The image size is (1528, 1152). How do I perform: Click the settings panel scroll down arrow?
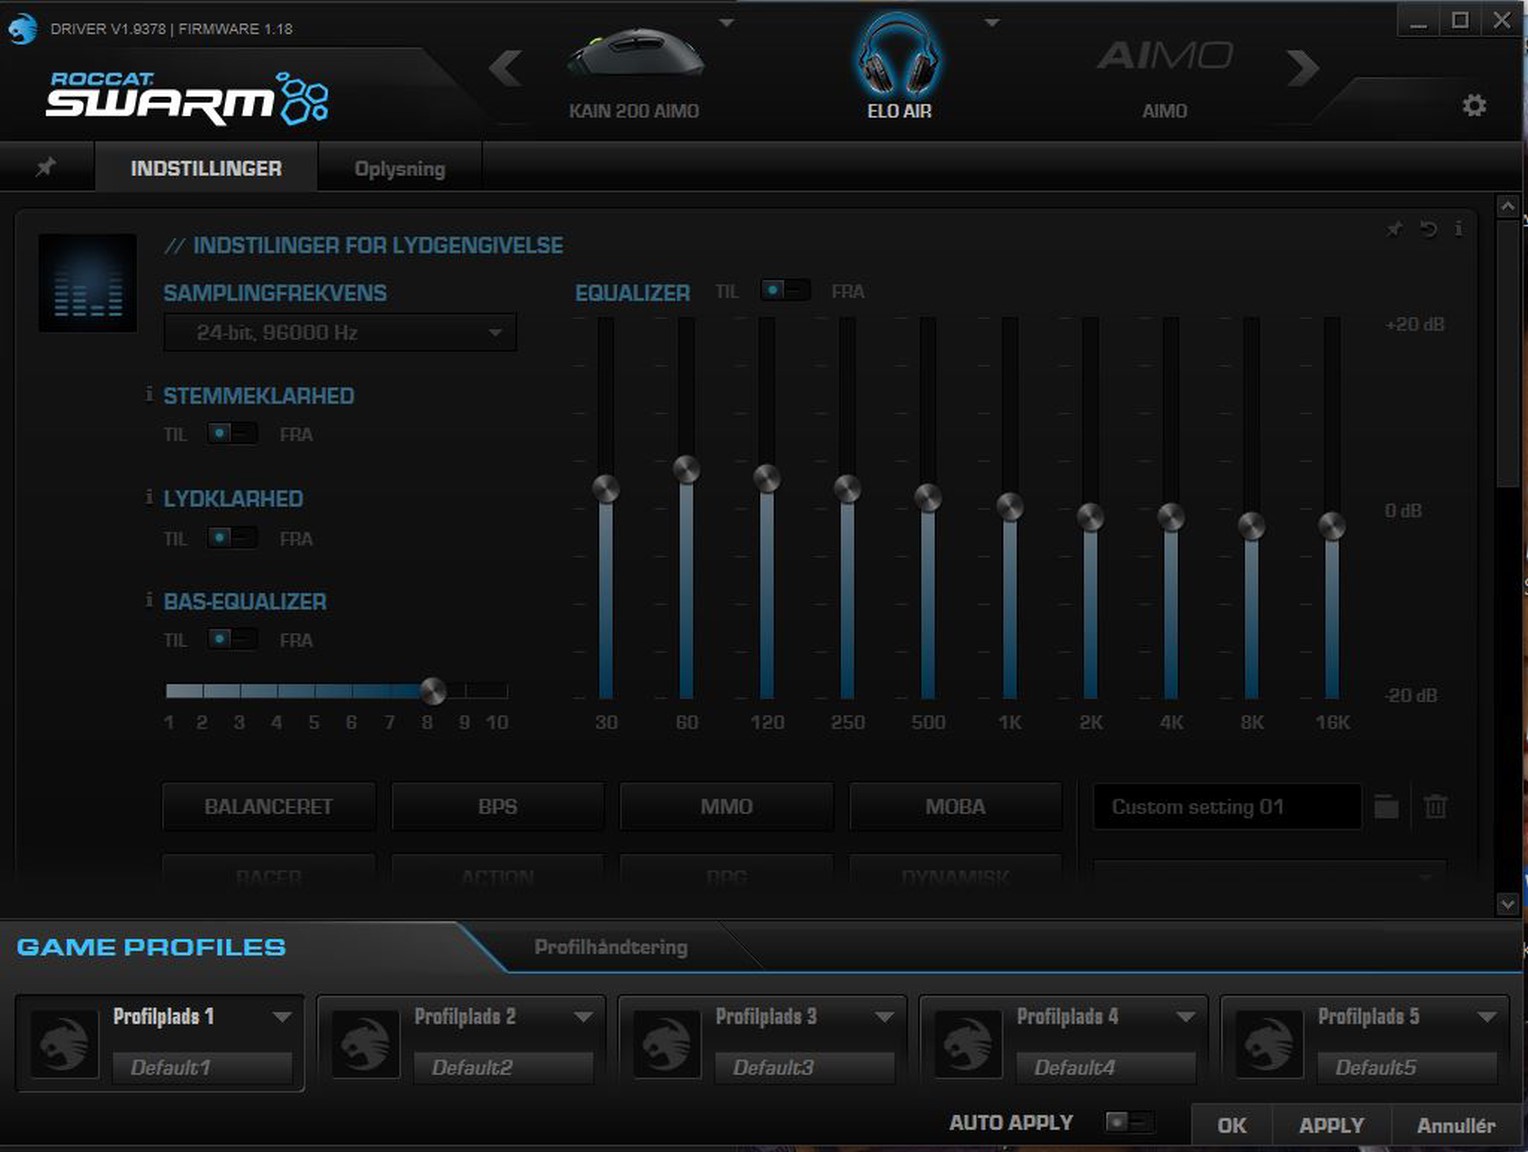coord(1508,904)
